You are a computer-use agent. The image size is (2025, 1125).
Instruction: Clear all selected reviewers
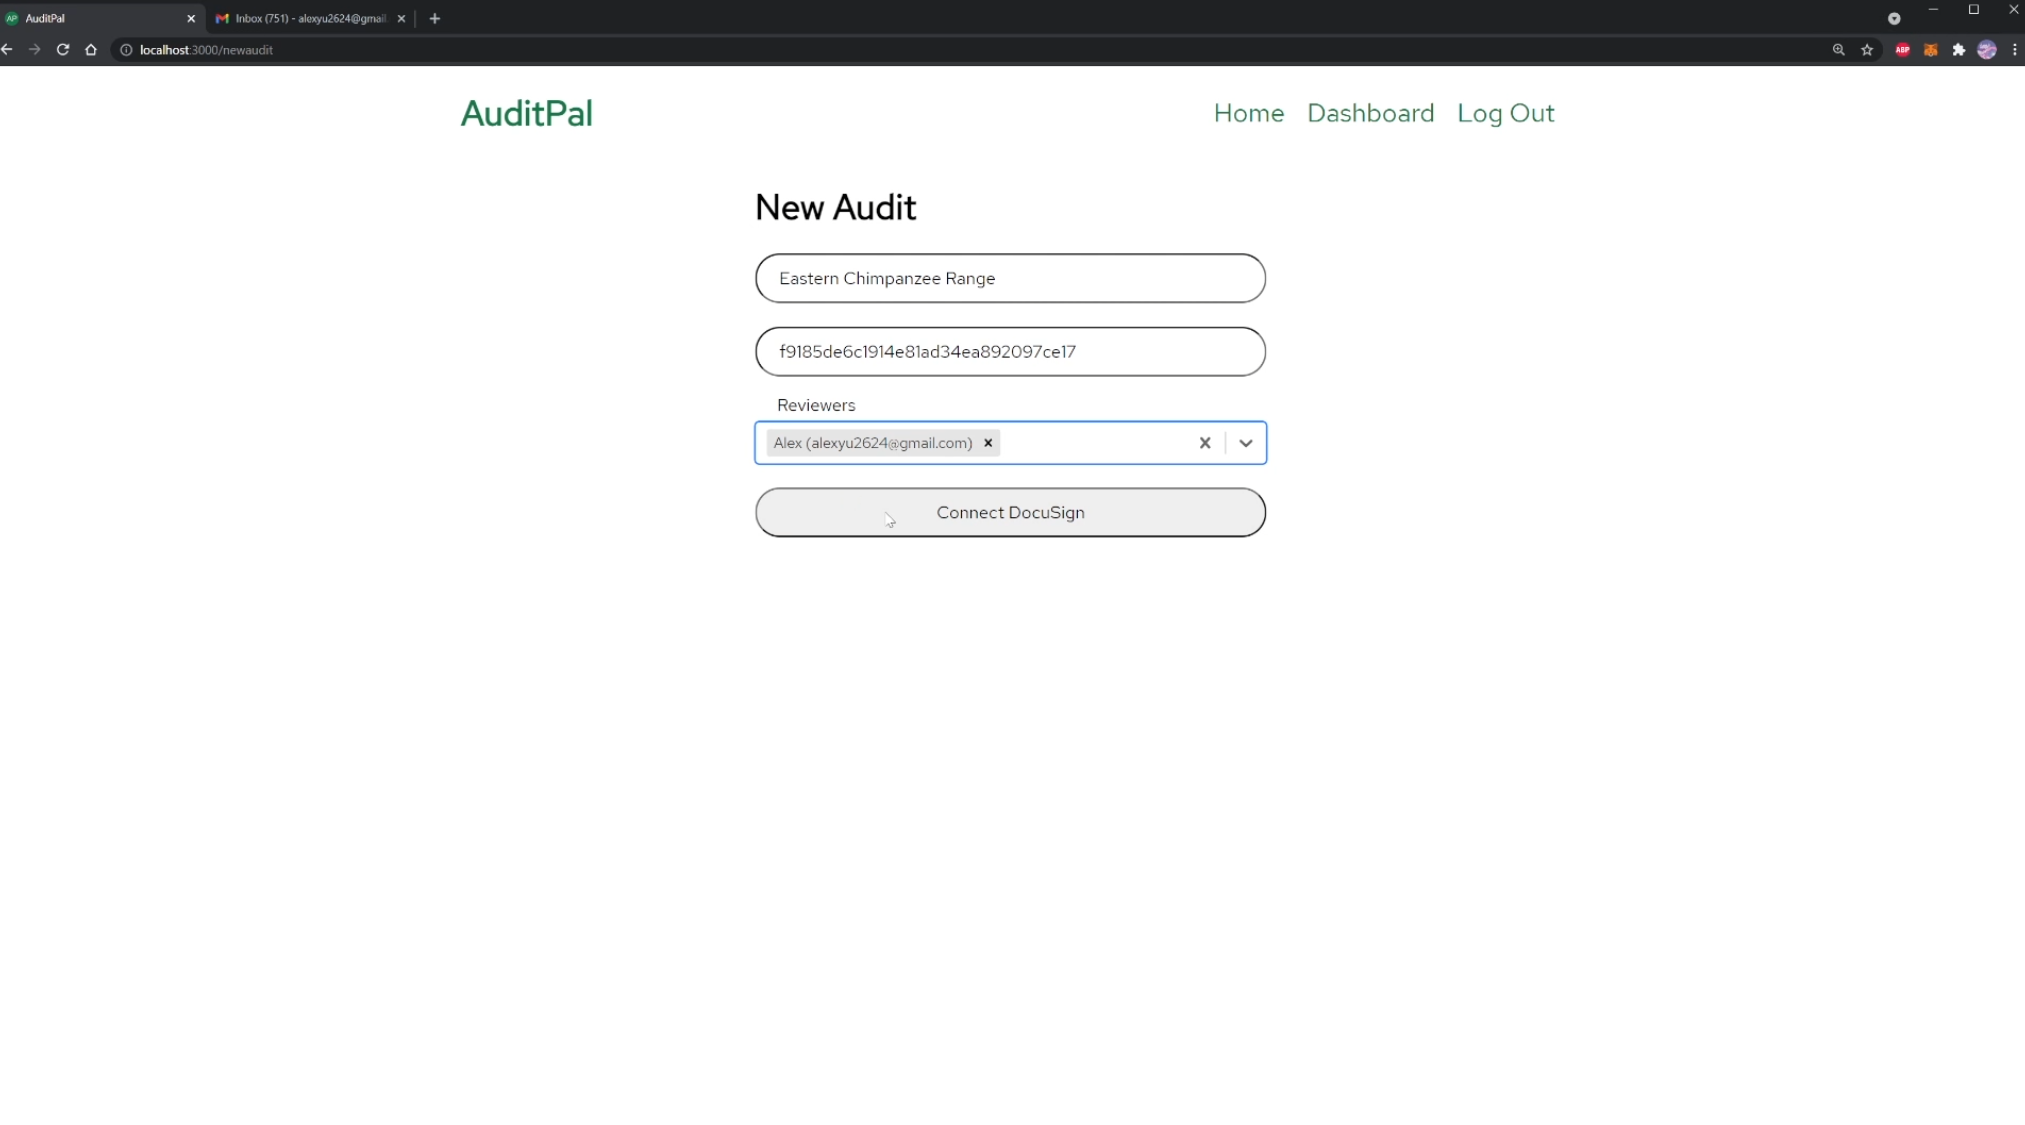1204,443
